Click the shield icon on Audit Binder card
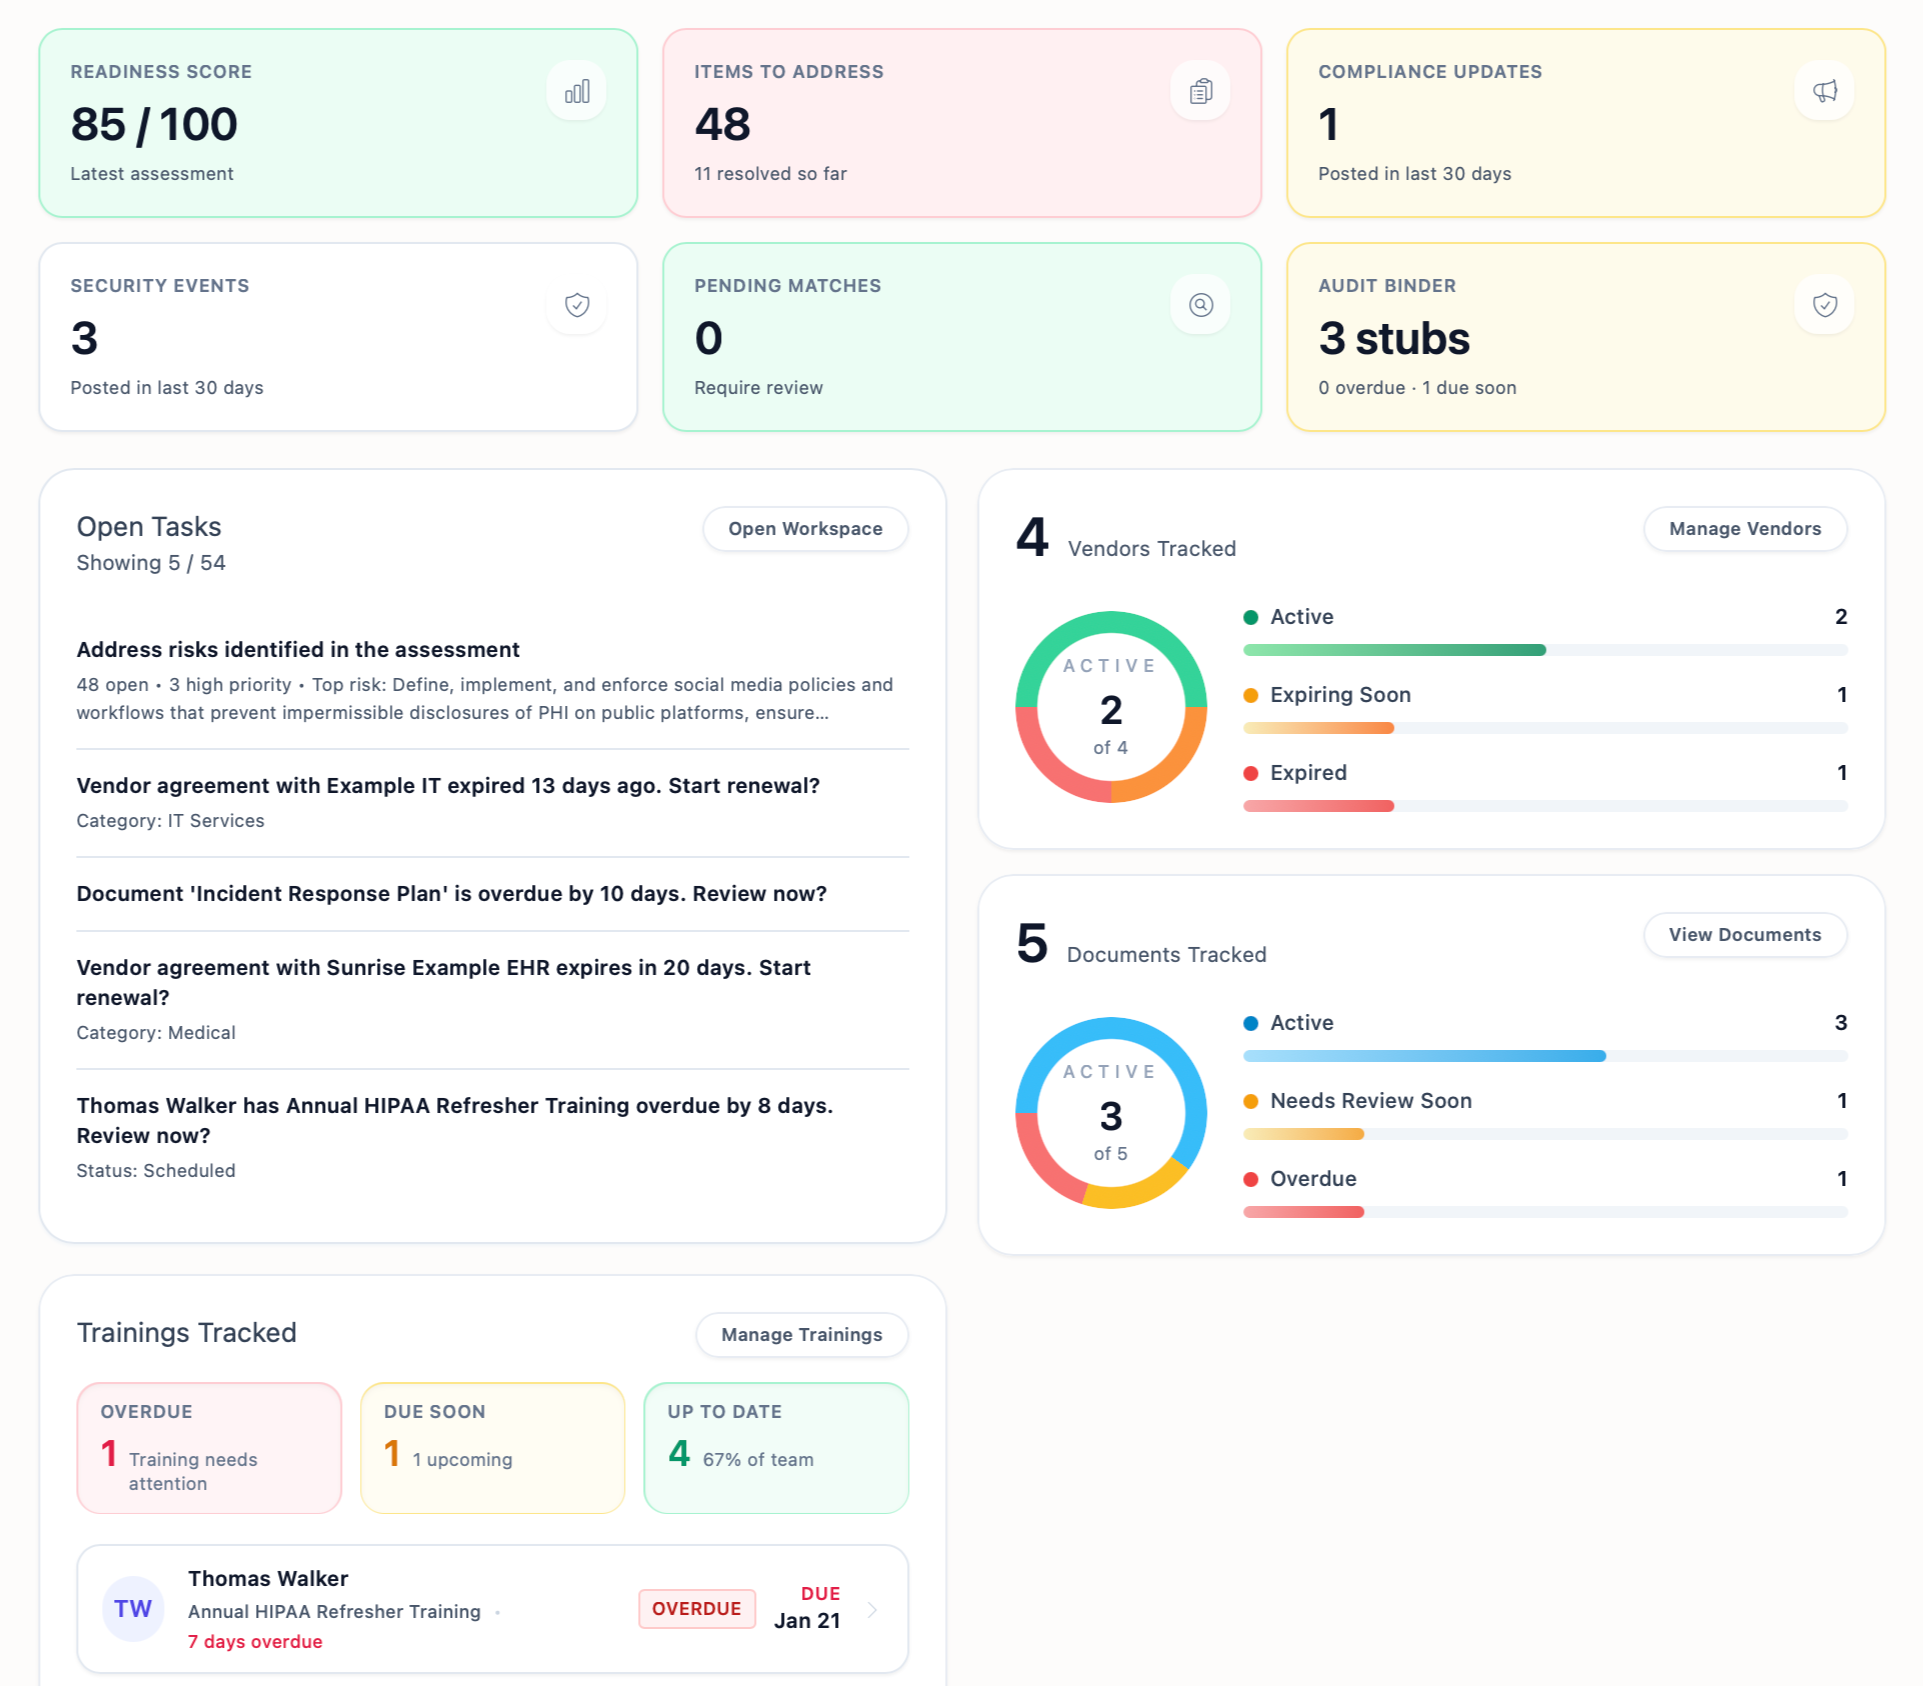Image resolution: width=1923 pixels, height=1686 pixels. (1823, 305)
